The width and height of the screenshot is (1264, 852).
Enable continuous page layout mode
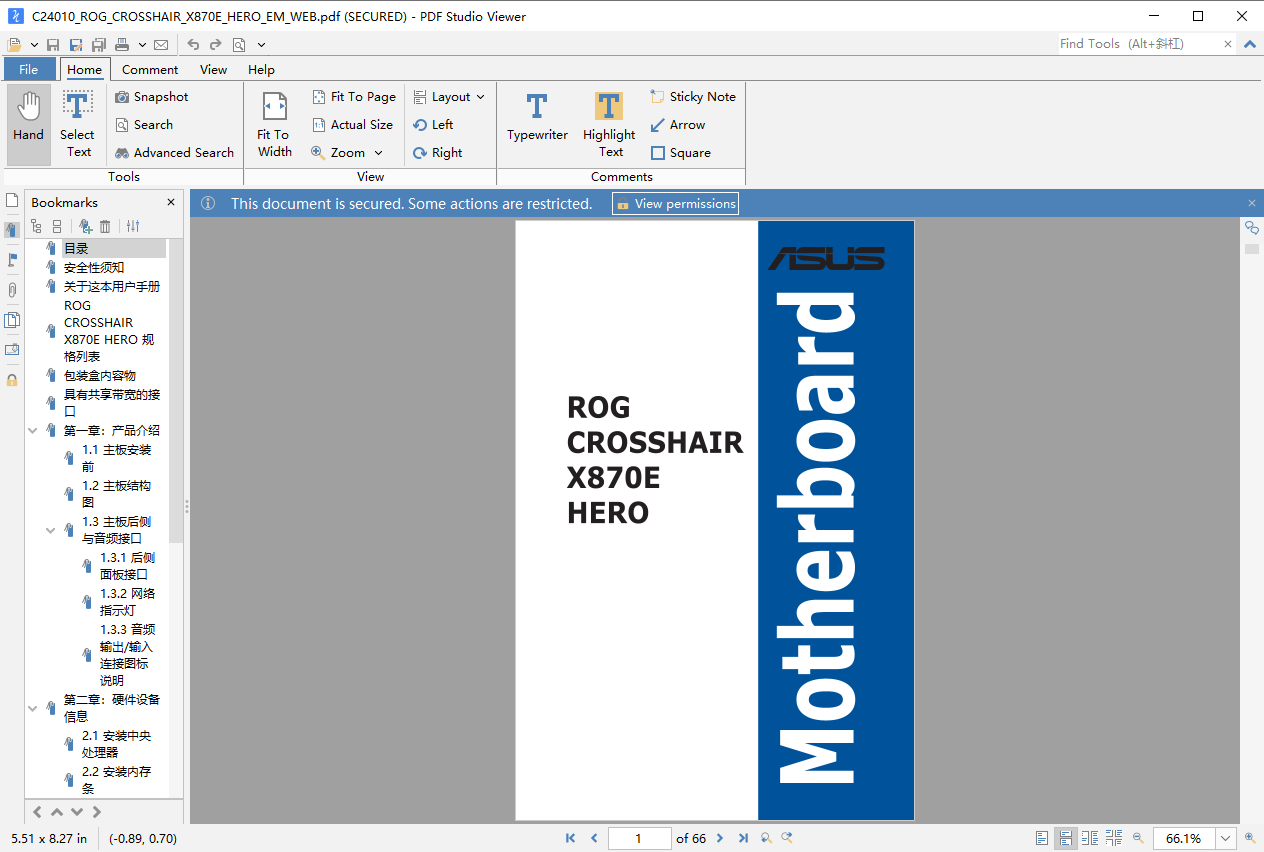[x=1066, y=838]
